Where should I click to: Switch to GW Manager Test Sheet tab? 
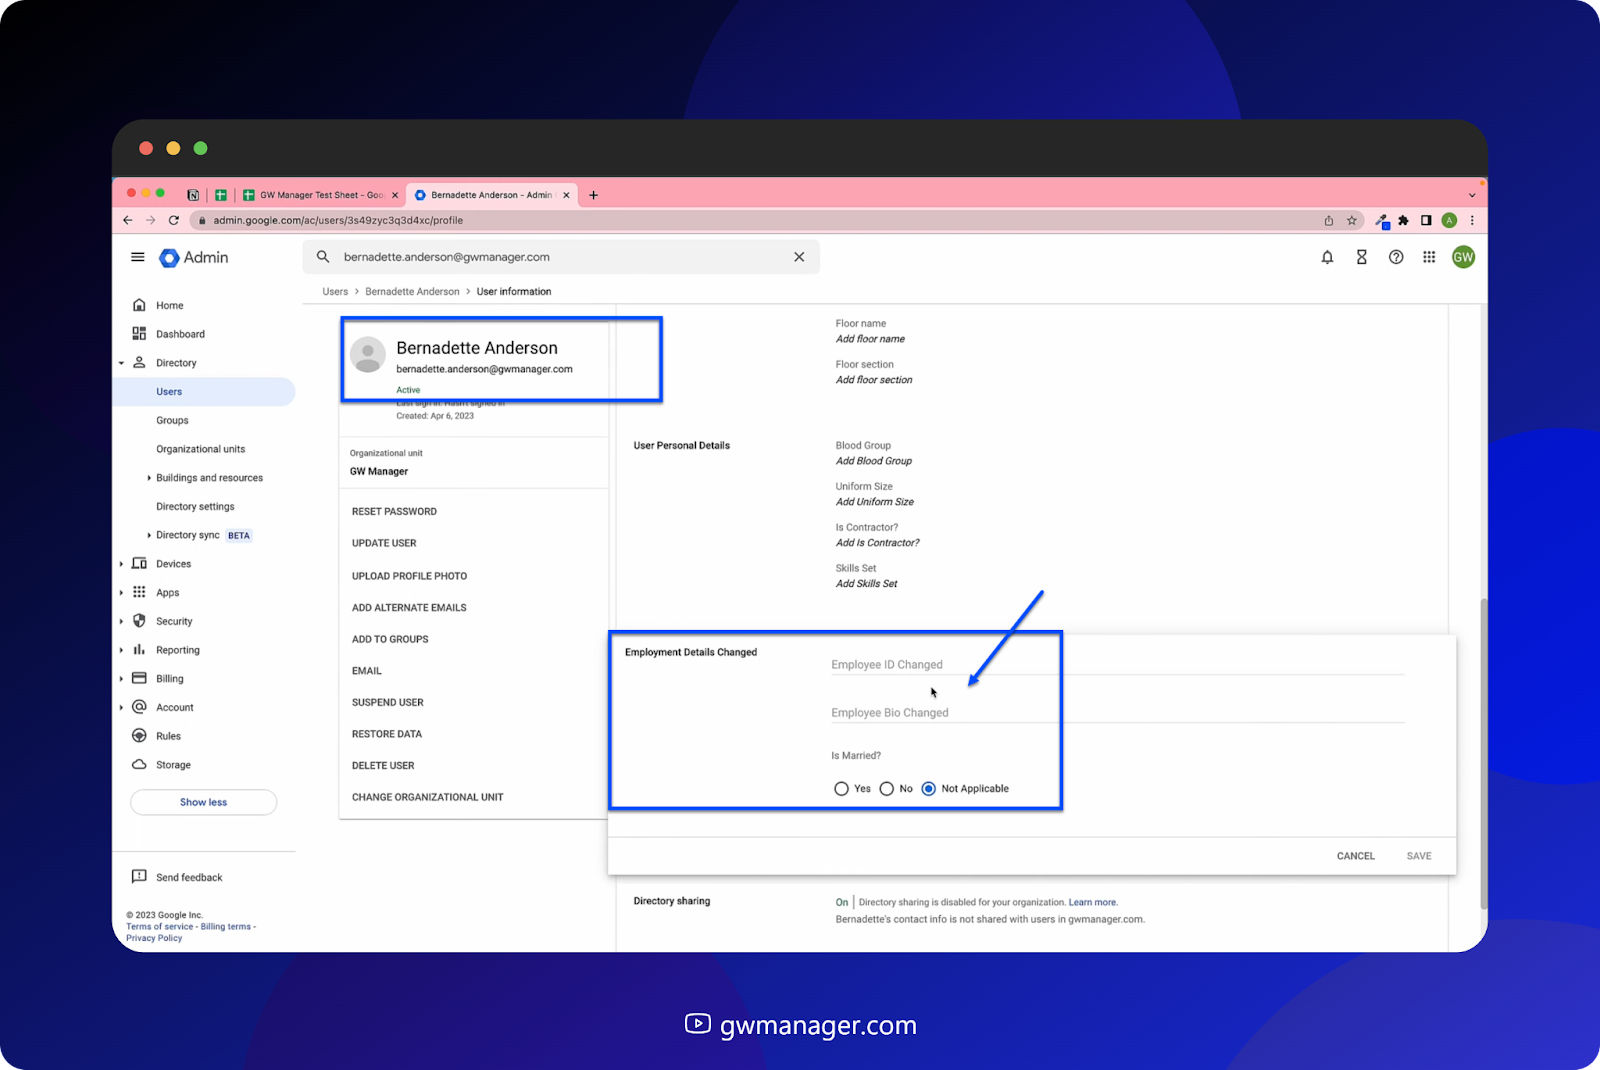pos(320,195)
